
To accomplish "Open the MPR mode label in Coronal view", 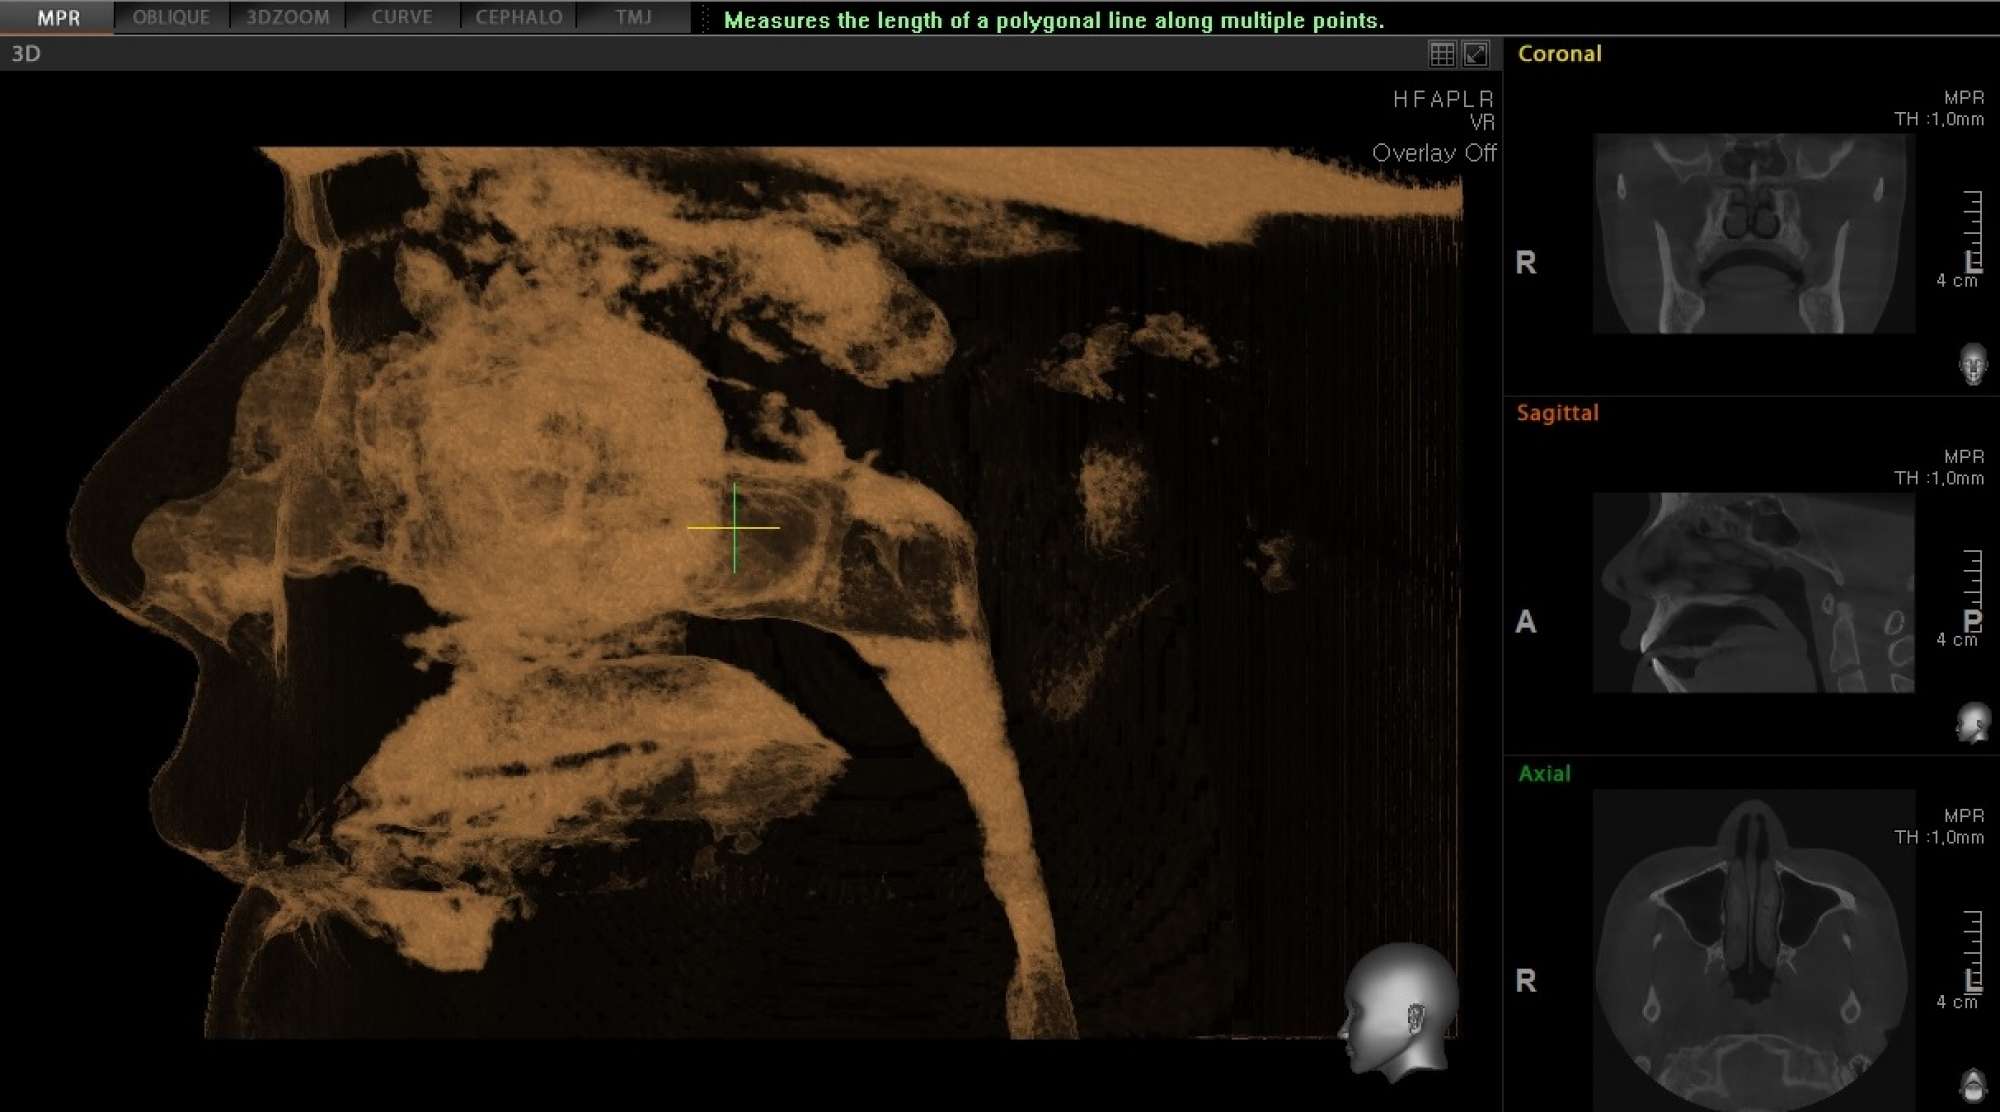I will pyautogui.click(x=1963, y=97).
